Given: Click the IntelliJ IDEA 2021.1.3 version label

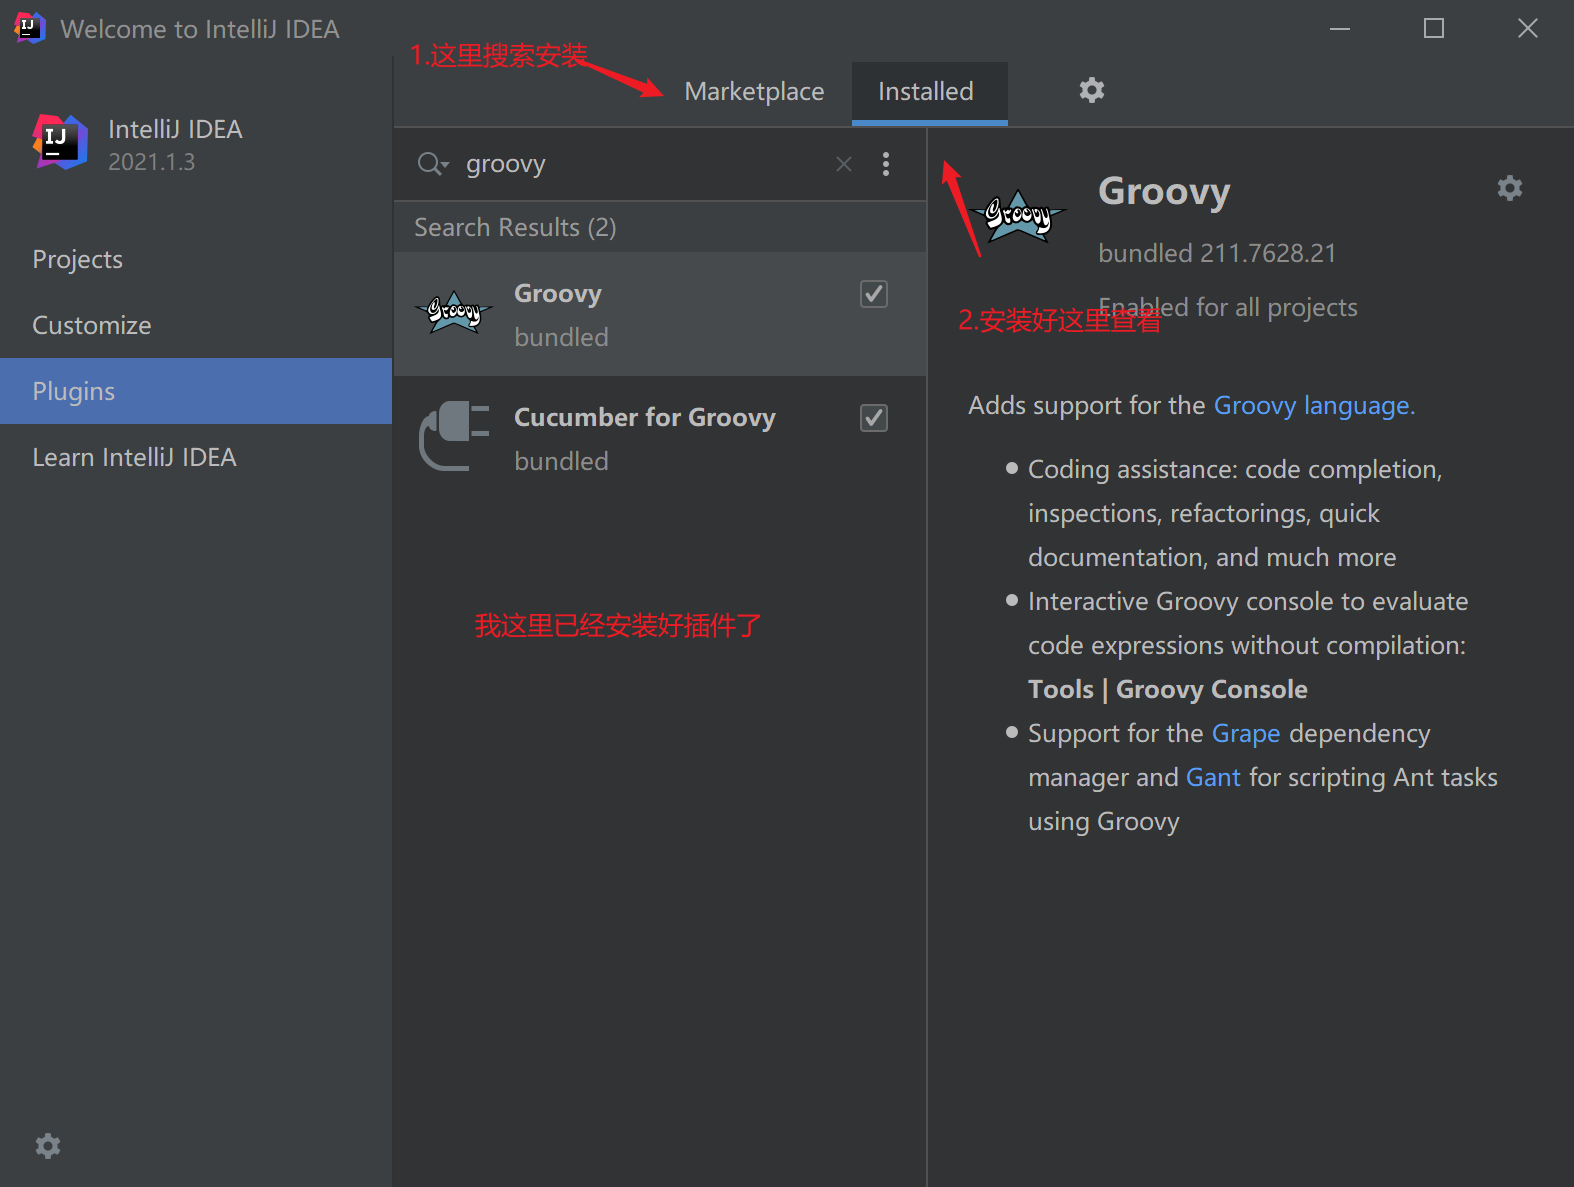Looking at the screenshot, I should [x=152, y=162].
